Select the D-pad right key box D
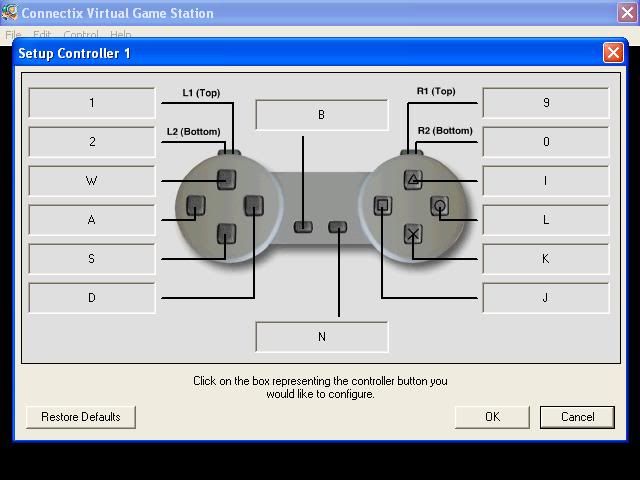Screen dimensions: 640x480 (92, 298)
